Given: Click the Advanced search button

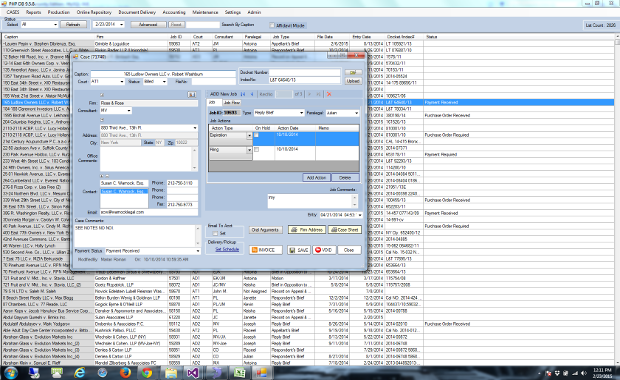Looking at the screenshot, I should click(x=148, y=25).
